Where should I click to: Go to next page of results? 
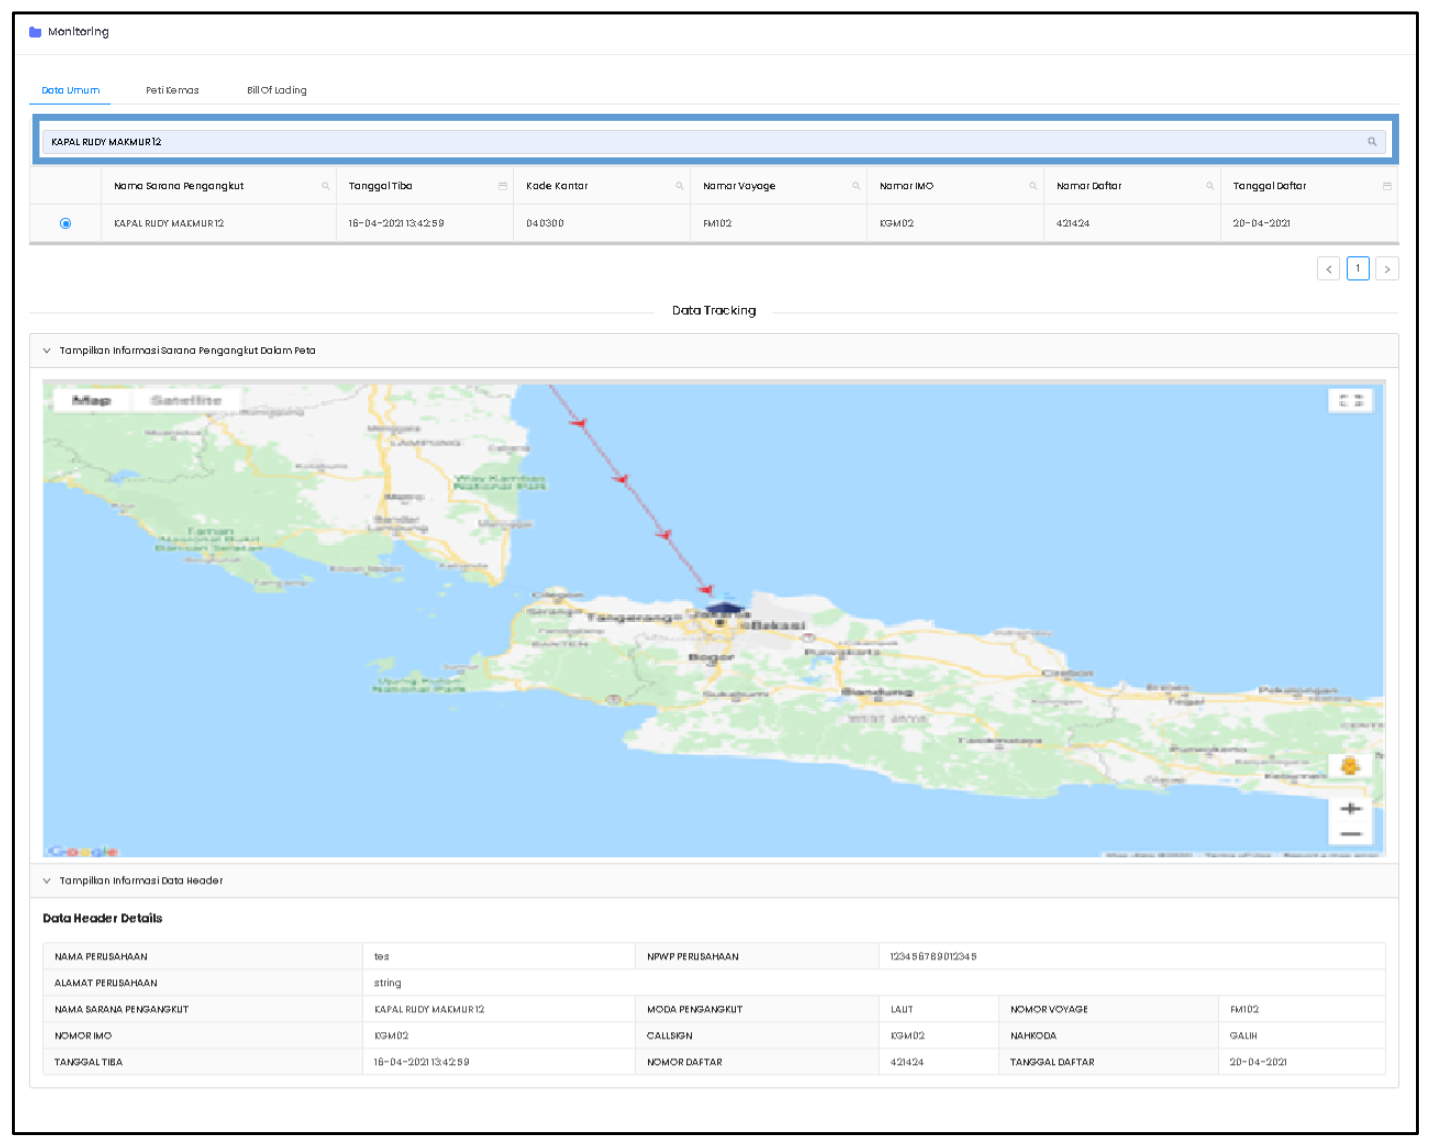(1386, 269)
